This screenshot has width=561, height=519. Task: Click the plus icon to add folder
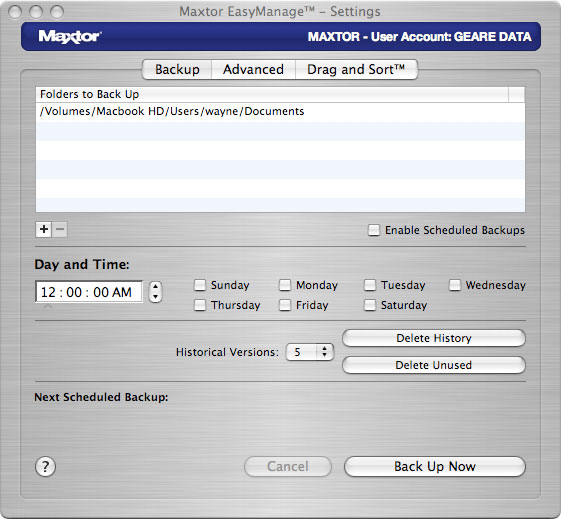[x=44, y=229]
